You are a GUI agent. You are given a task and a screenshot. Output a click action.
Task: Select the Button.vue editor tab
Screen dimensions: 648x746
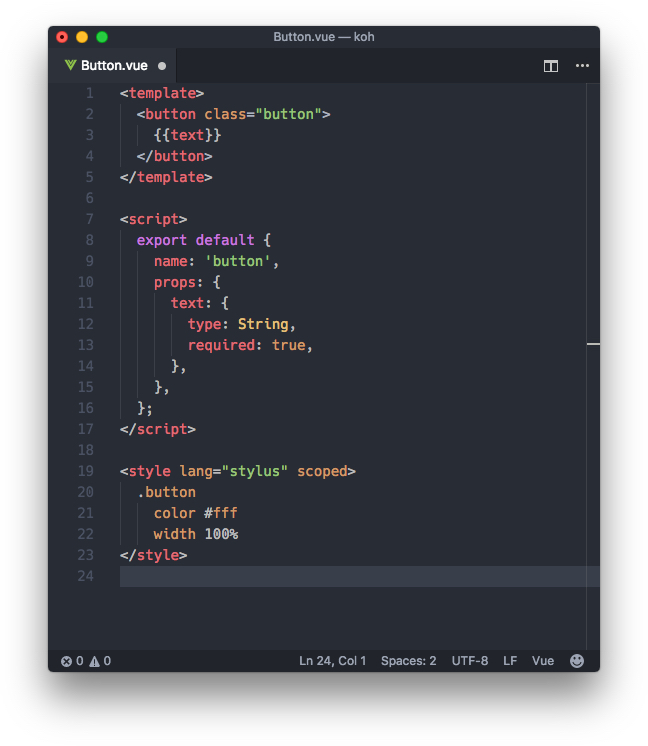[x=112, y=66]
